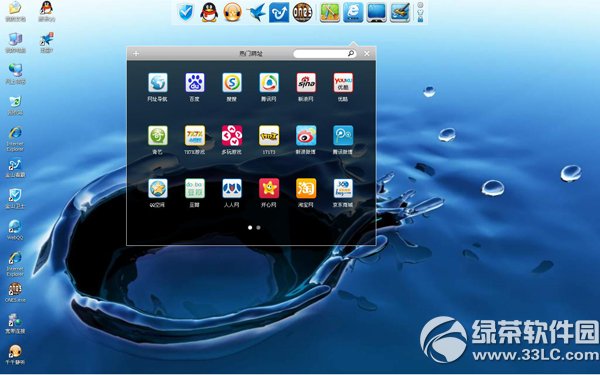Open Internet Explorer from the top dock
Image resolution: width=600 pixels, height=375 pixels.
[x=353, y=12]
